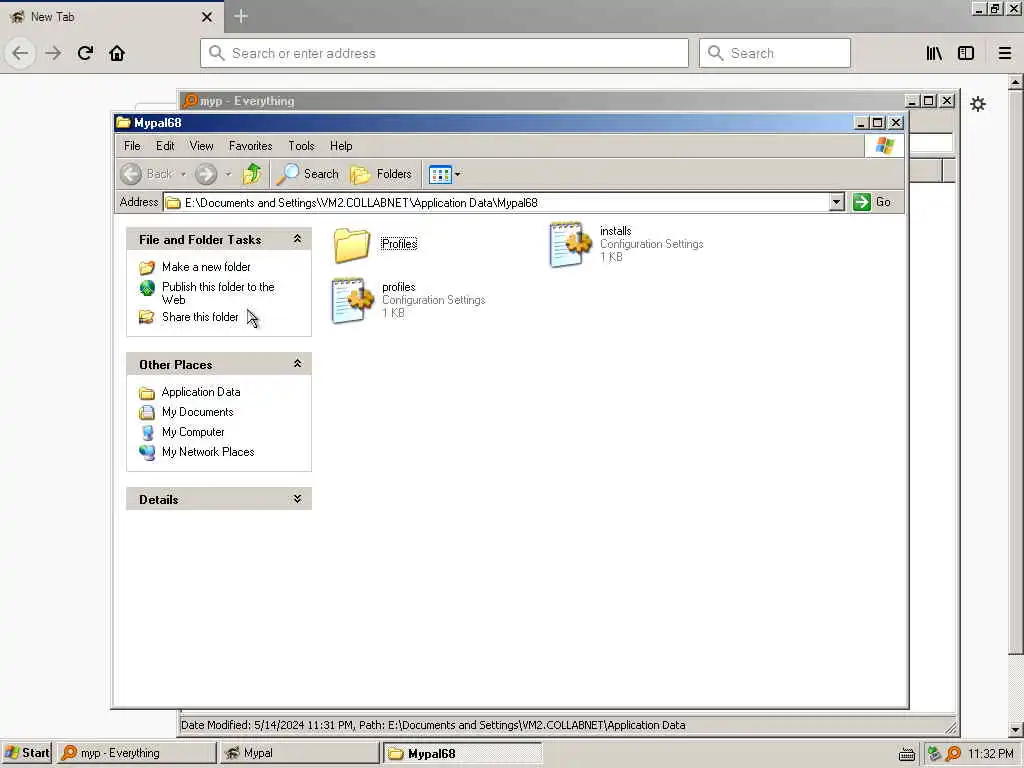Click the Make a new folder icon
Image resolution: width=1024 pixels, height=768 pixels.
tap(147, 267)
